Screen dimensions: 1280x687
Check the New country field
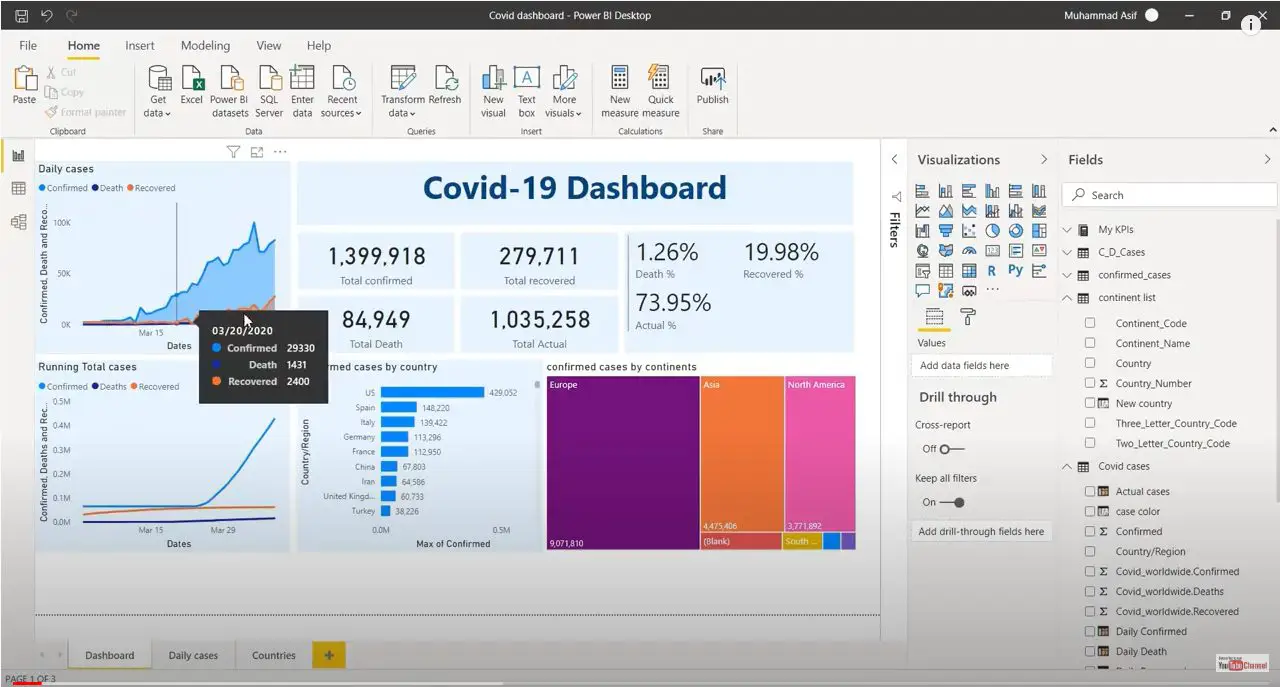(x=1090, y=403)
